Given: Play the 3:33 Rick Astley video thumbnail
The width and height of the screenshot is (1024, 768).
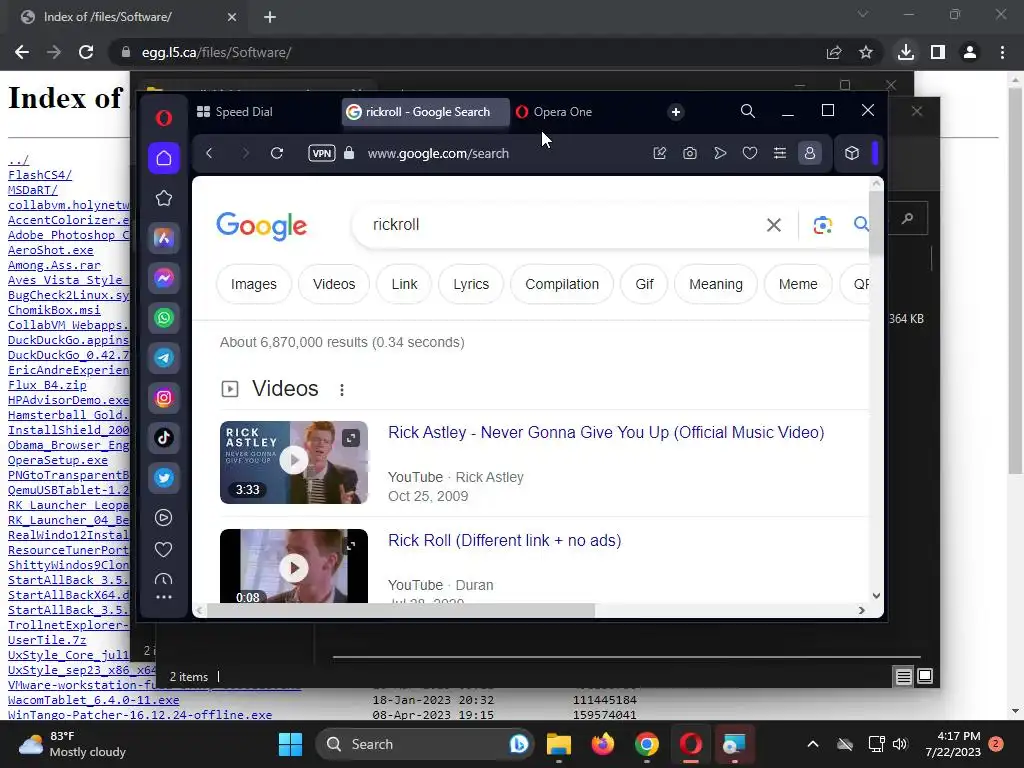Looking at the screenshot, I should tap(294, 462).
